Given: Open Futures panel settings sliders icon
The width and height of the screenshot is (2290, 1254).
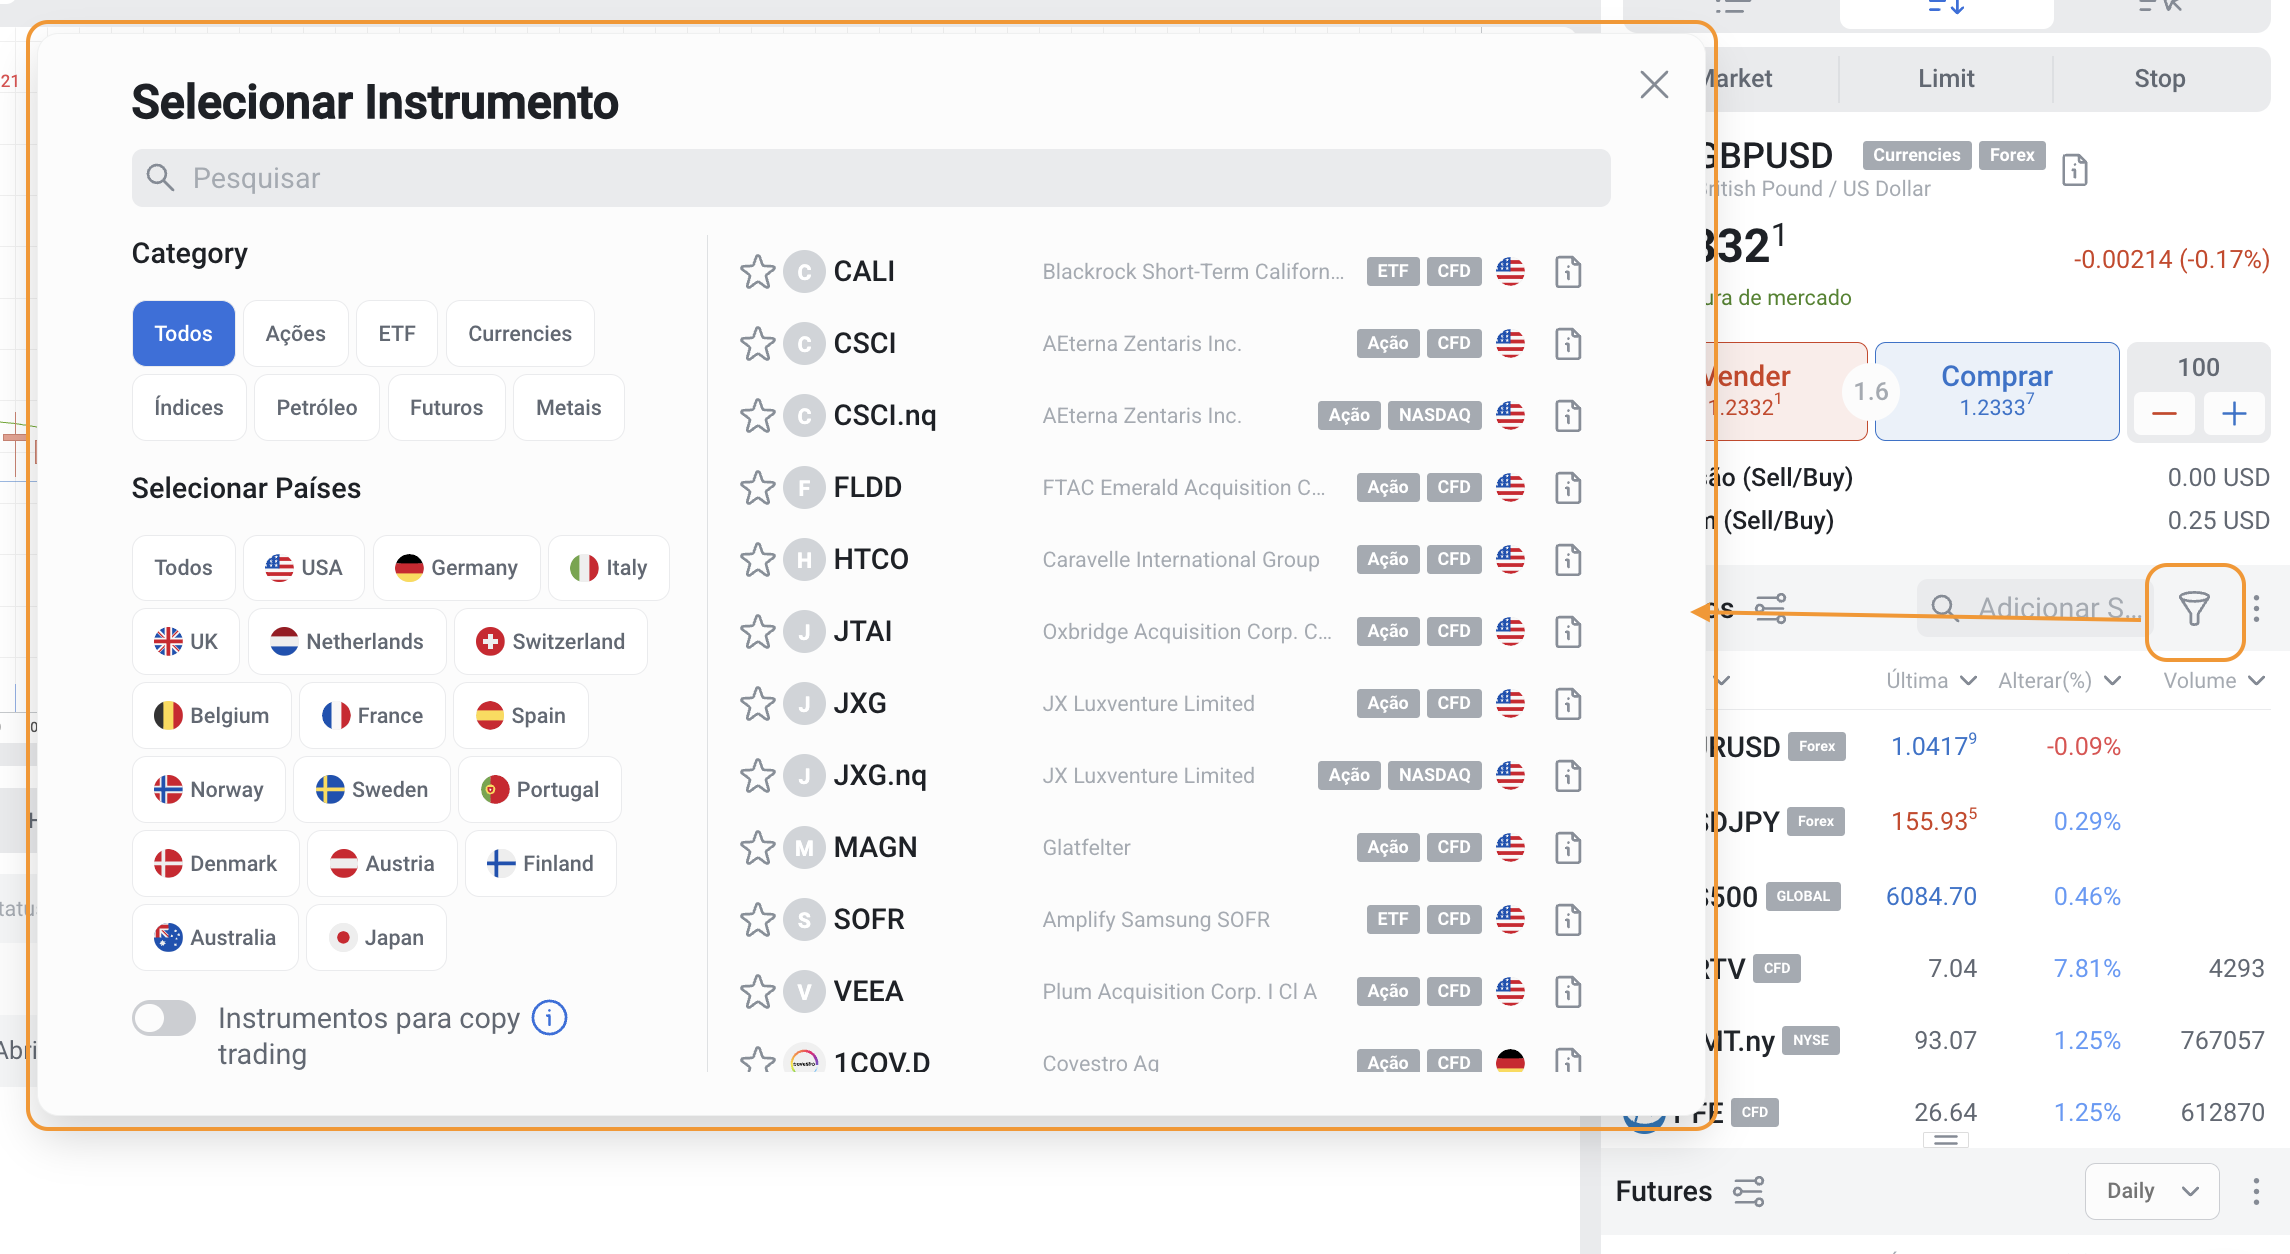Looking at the screenshot, I should [x=1748, y=1192].
